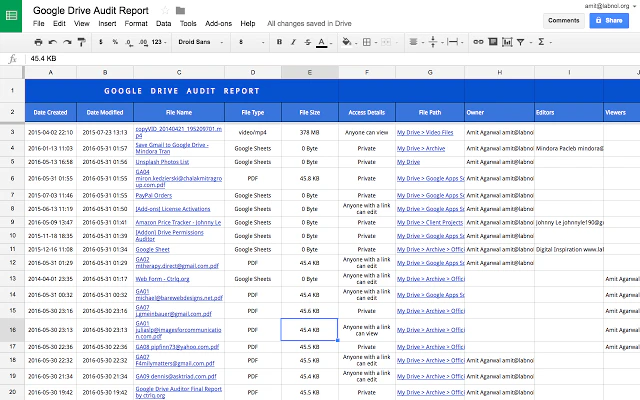
Task: Insert a comment from toolbar
Action: (x=493, y=42)
